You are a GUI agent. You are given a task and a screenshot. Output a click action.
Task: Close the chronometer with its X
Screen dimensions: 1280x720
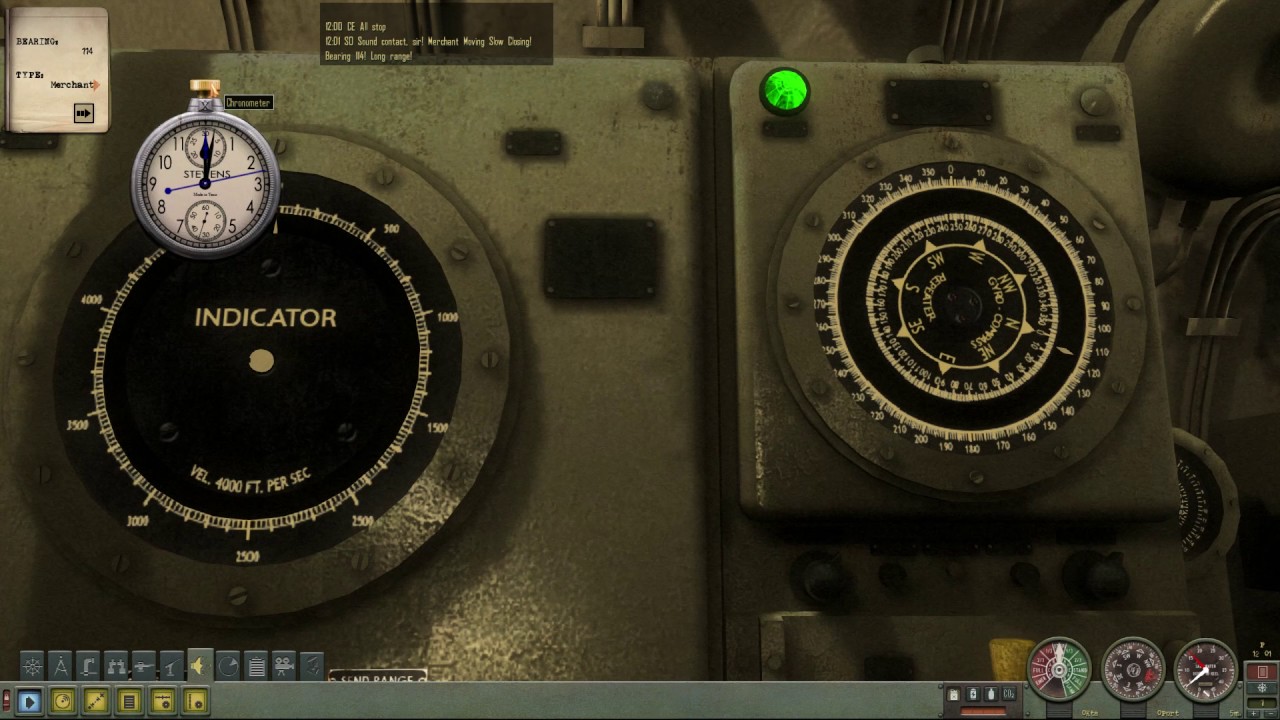[205, 105]
